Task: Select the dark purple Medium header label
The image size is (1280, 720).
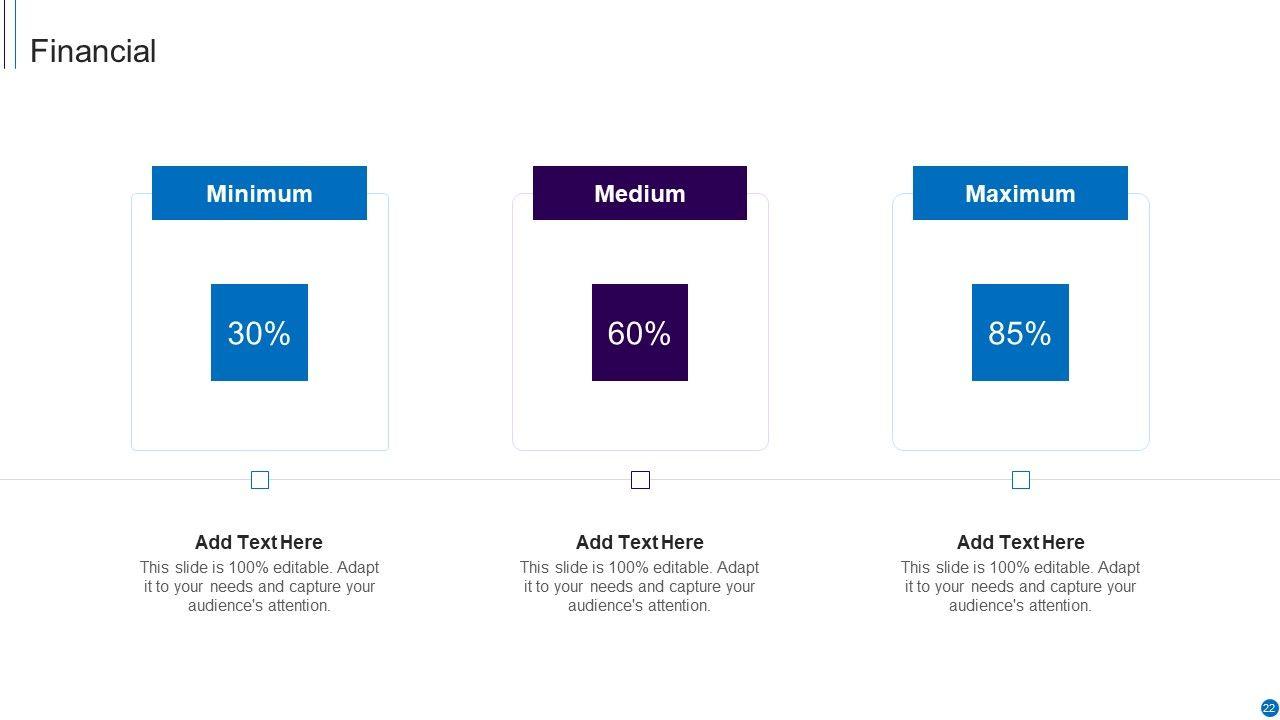Action: pos(640,193)
